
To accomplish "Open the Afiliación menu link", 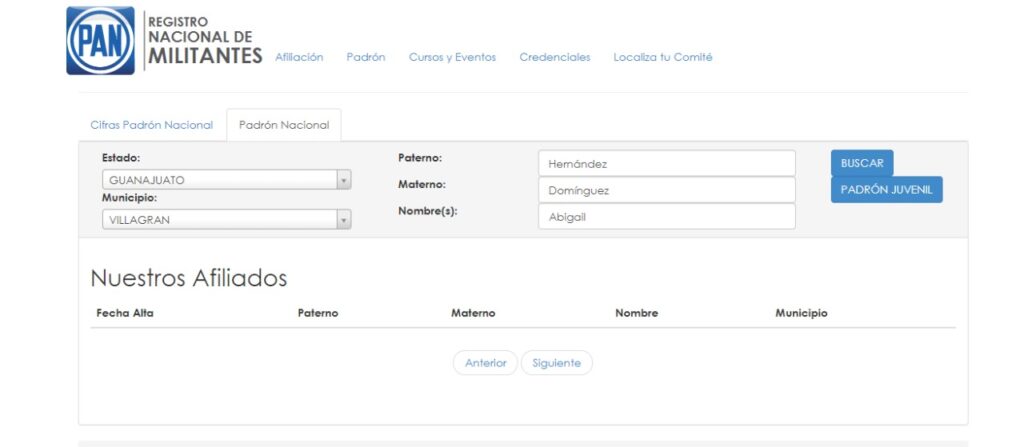I will [299, 57].
